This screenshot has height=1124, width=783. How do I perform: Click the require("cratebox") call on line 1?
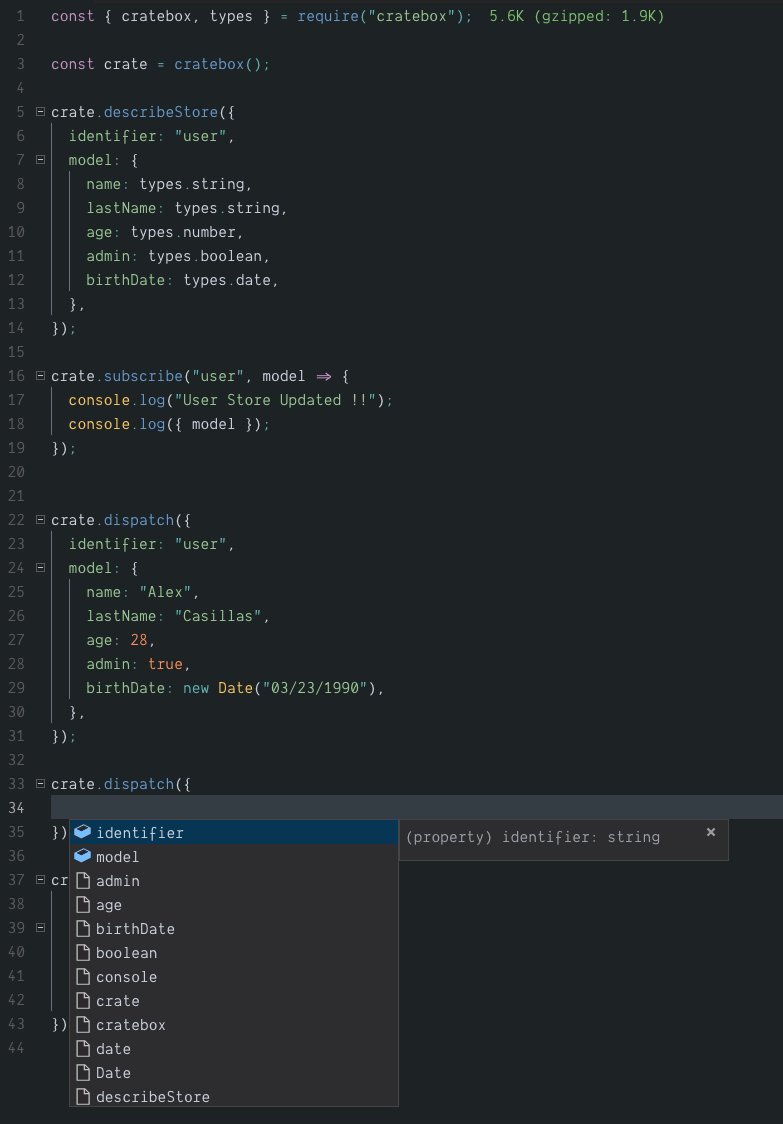(x=380, y=16)
